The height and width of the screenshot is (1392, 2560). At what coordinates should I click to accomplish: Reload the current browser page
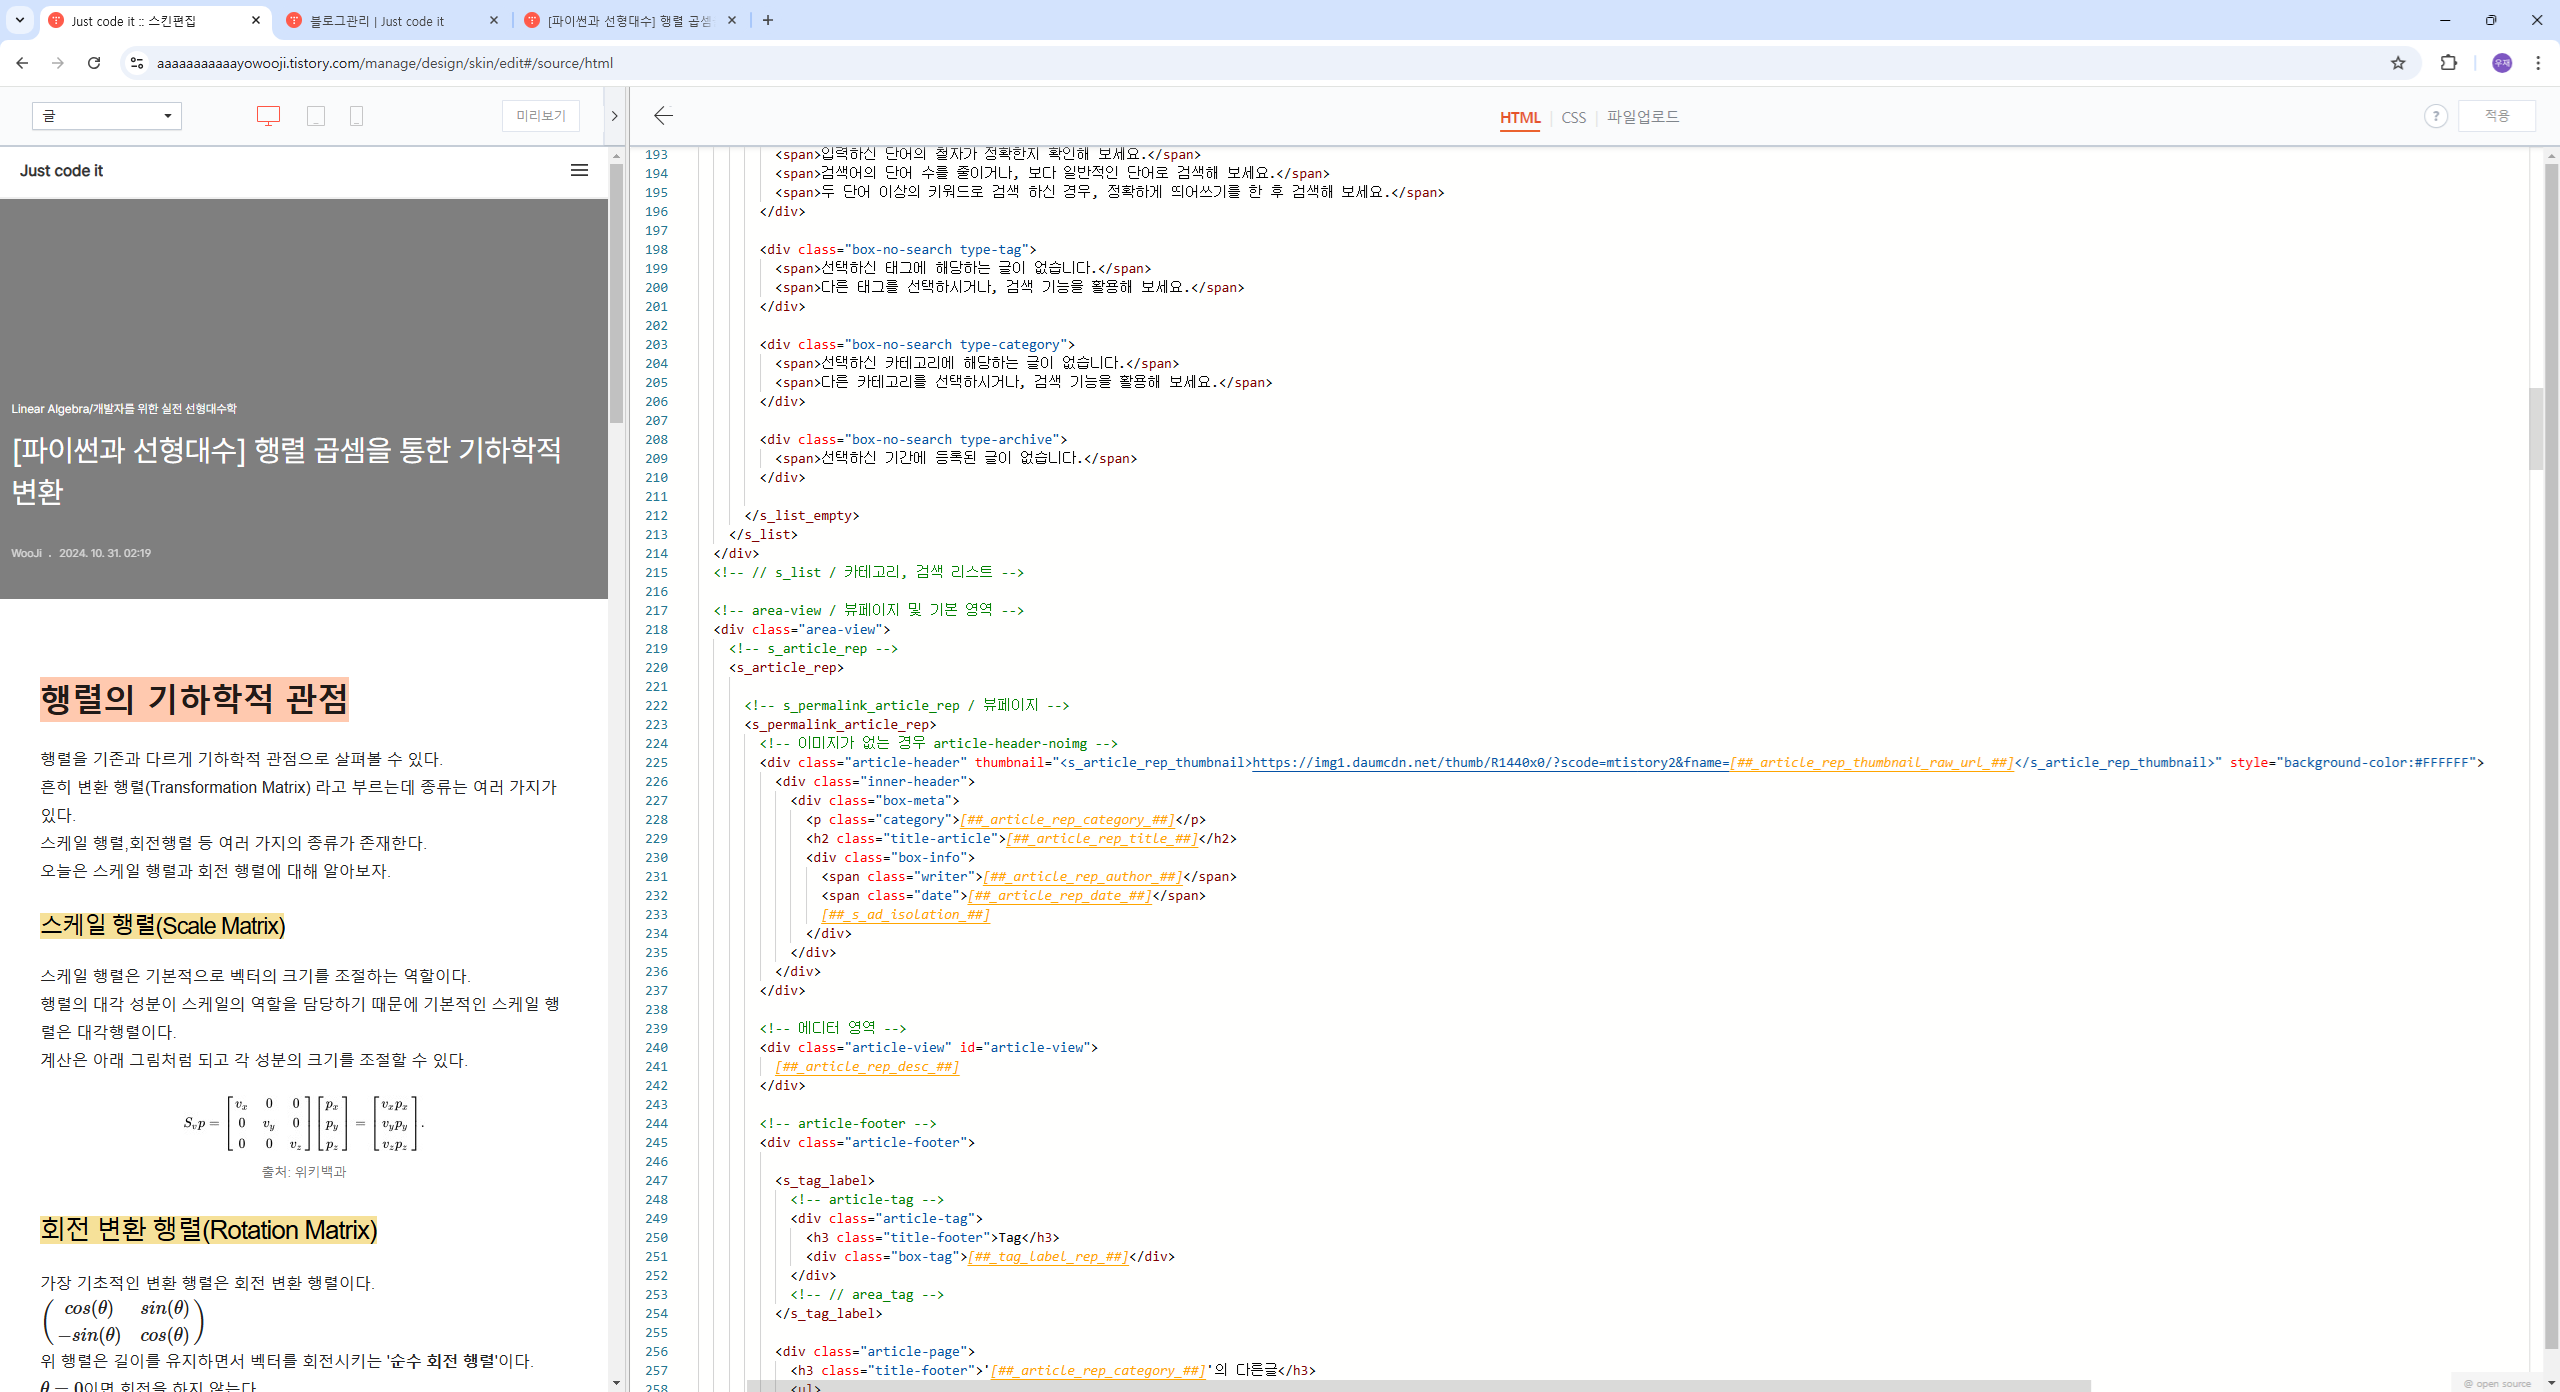click(x=94, y=63)
